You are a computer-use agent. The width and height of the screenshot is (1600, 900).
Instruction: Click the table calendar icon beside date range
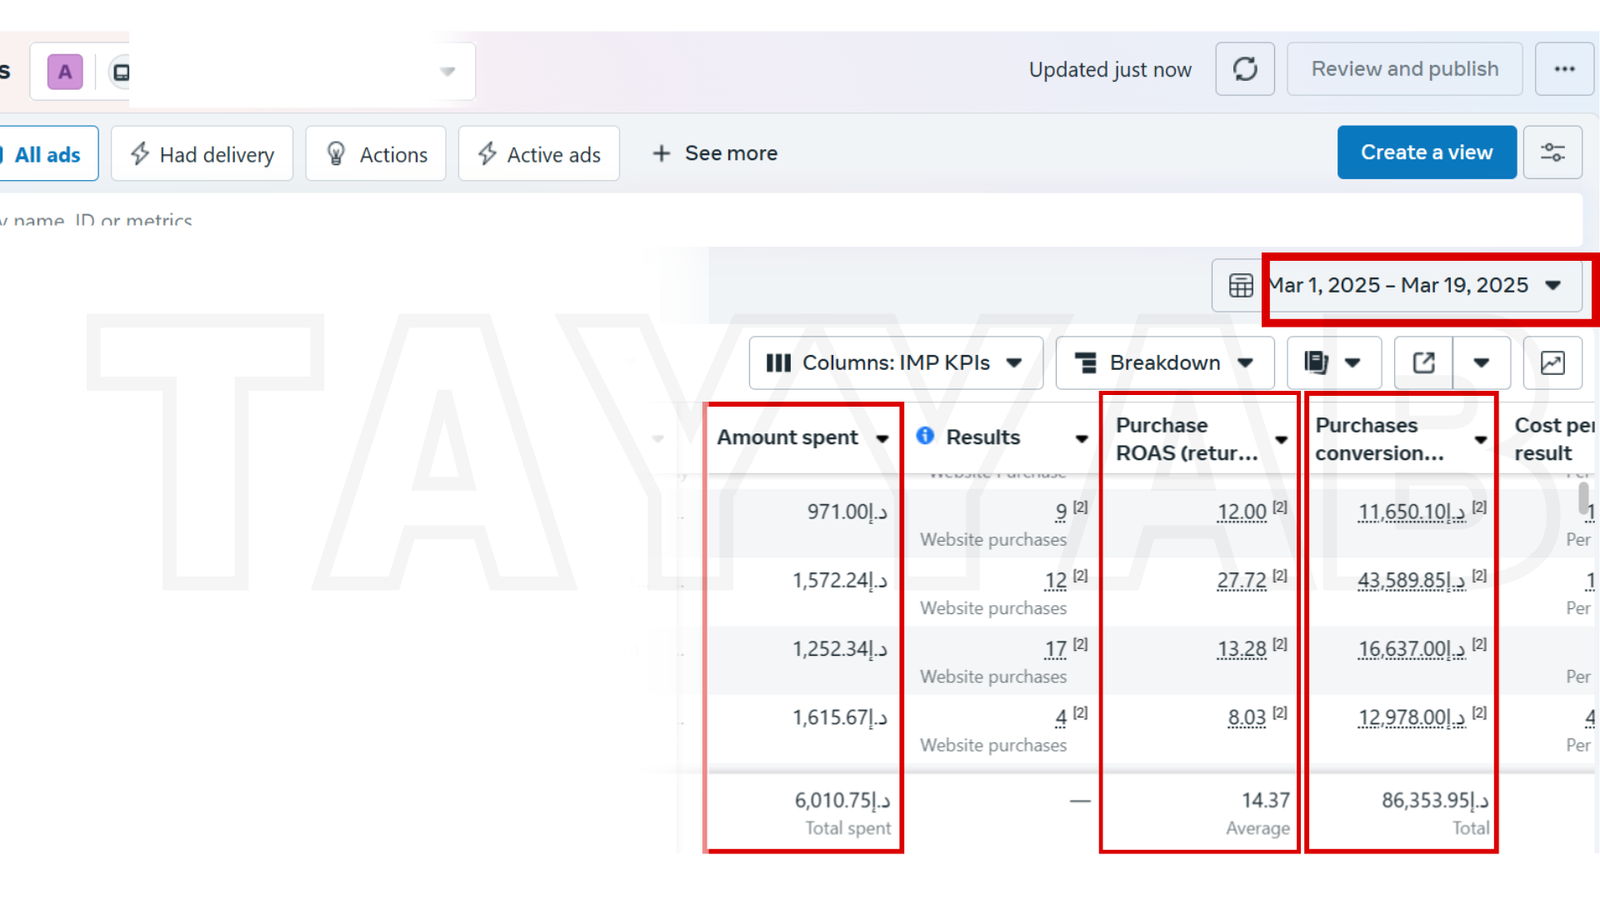(x=1240, y=286)
